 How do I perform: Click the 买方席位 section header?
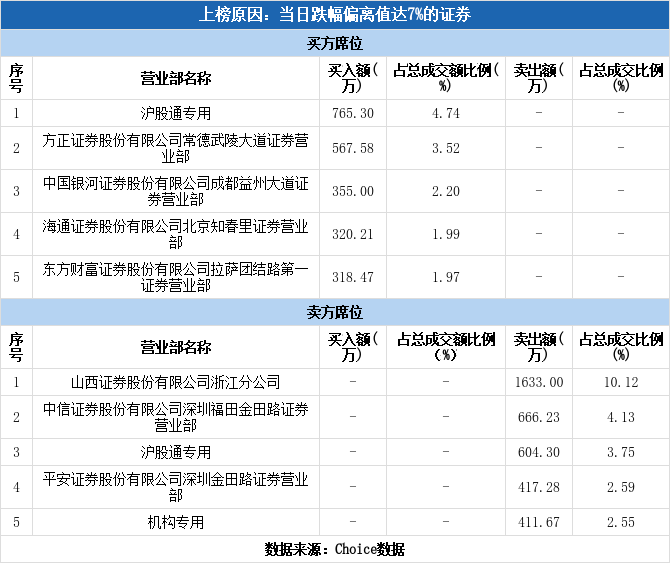[335, 43]
